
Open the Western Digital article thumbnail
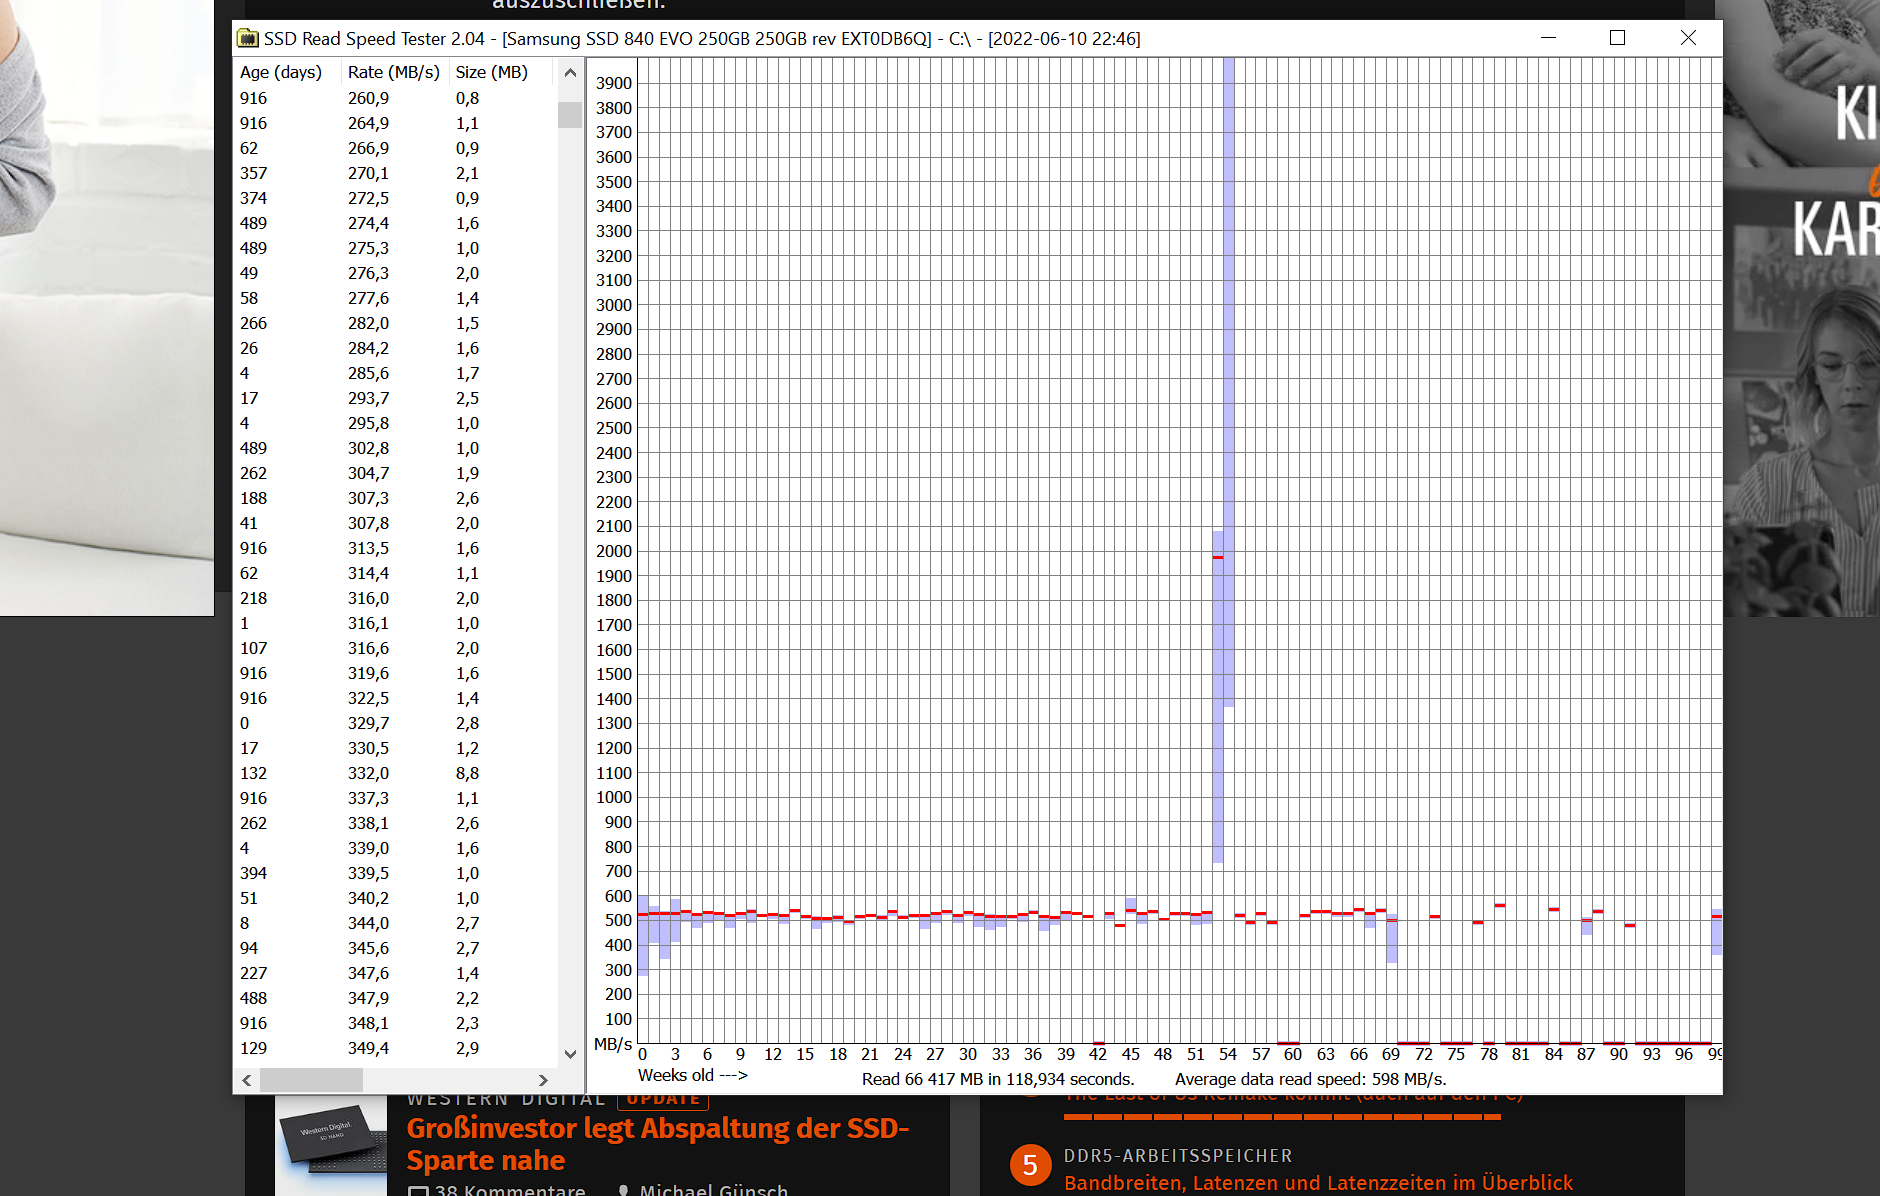(331, 1145)
